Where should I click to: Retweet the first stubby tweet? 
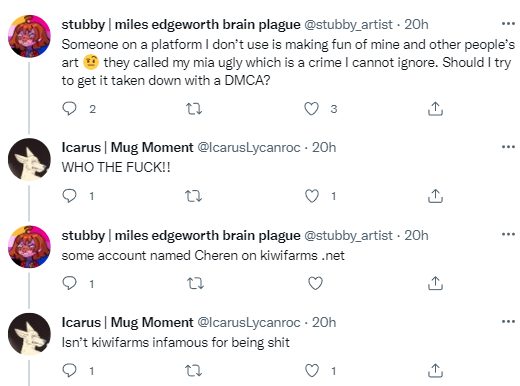coord(194,109)
